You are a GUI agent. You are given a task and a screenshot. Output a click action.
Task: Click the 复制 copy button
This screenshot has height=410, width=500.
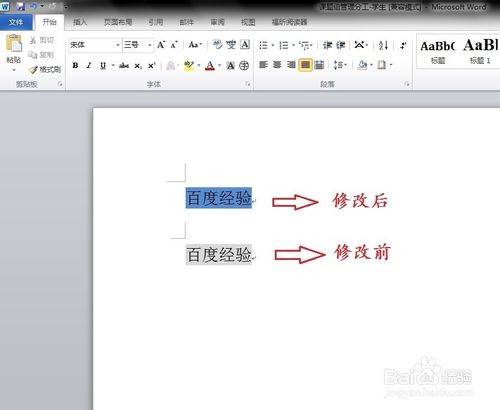[x=42, y=55]
